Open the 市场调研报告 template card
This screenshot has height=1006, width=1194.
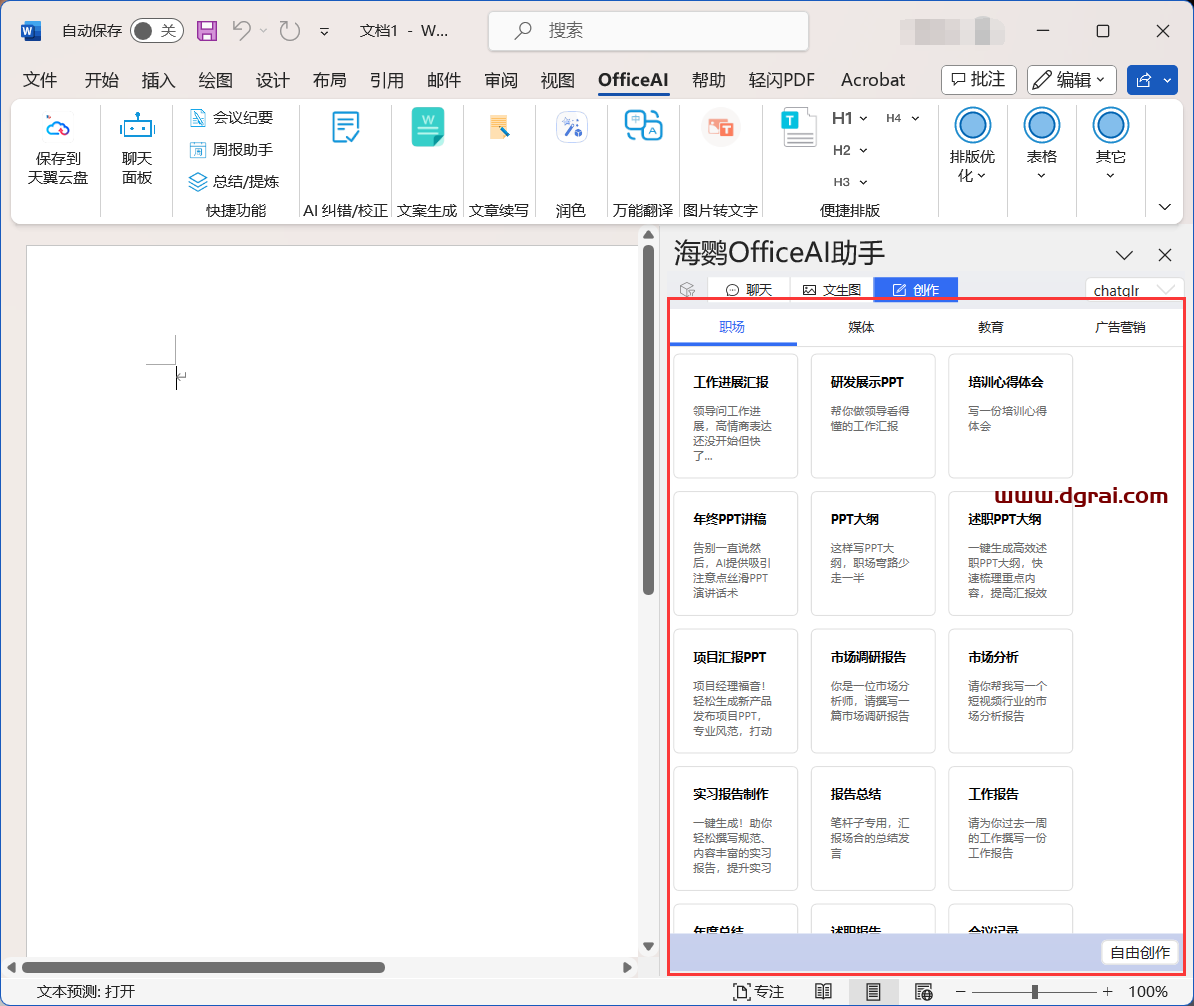(x=873, y=691)
